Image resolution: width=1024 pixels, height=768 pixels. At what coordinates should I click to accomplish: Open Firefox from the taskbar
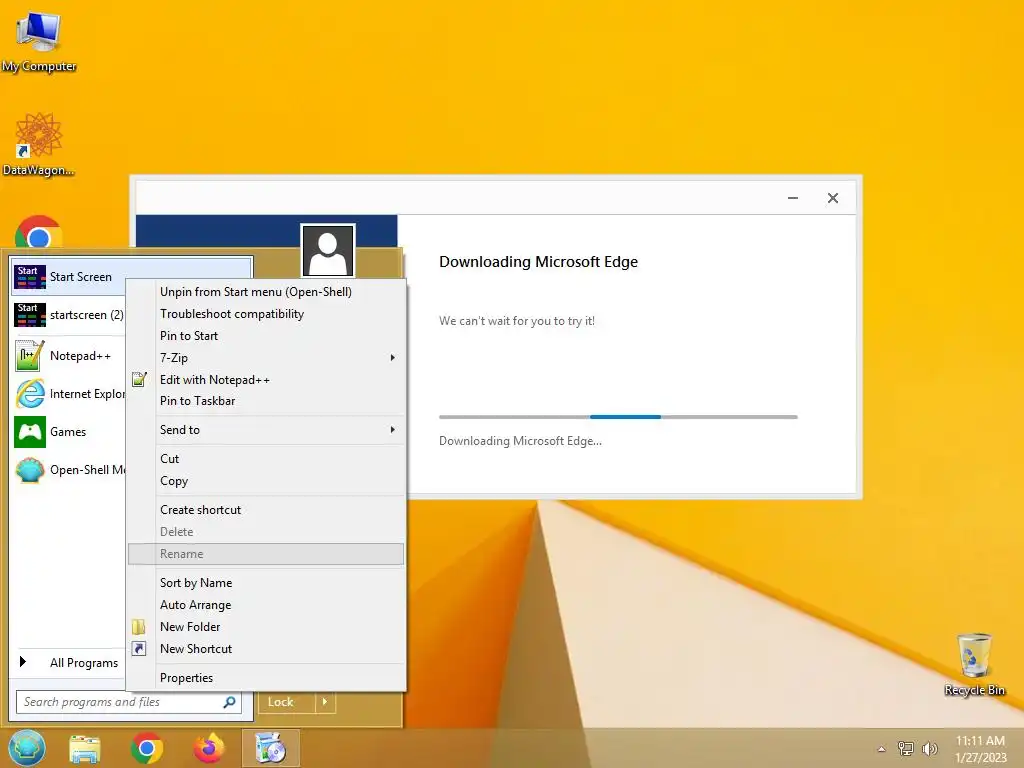click(208, 748)
